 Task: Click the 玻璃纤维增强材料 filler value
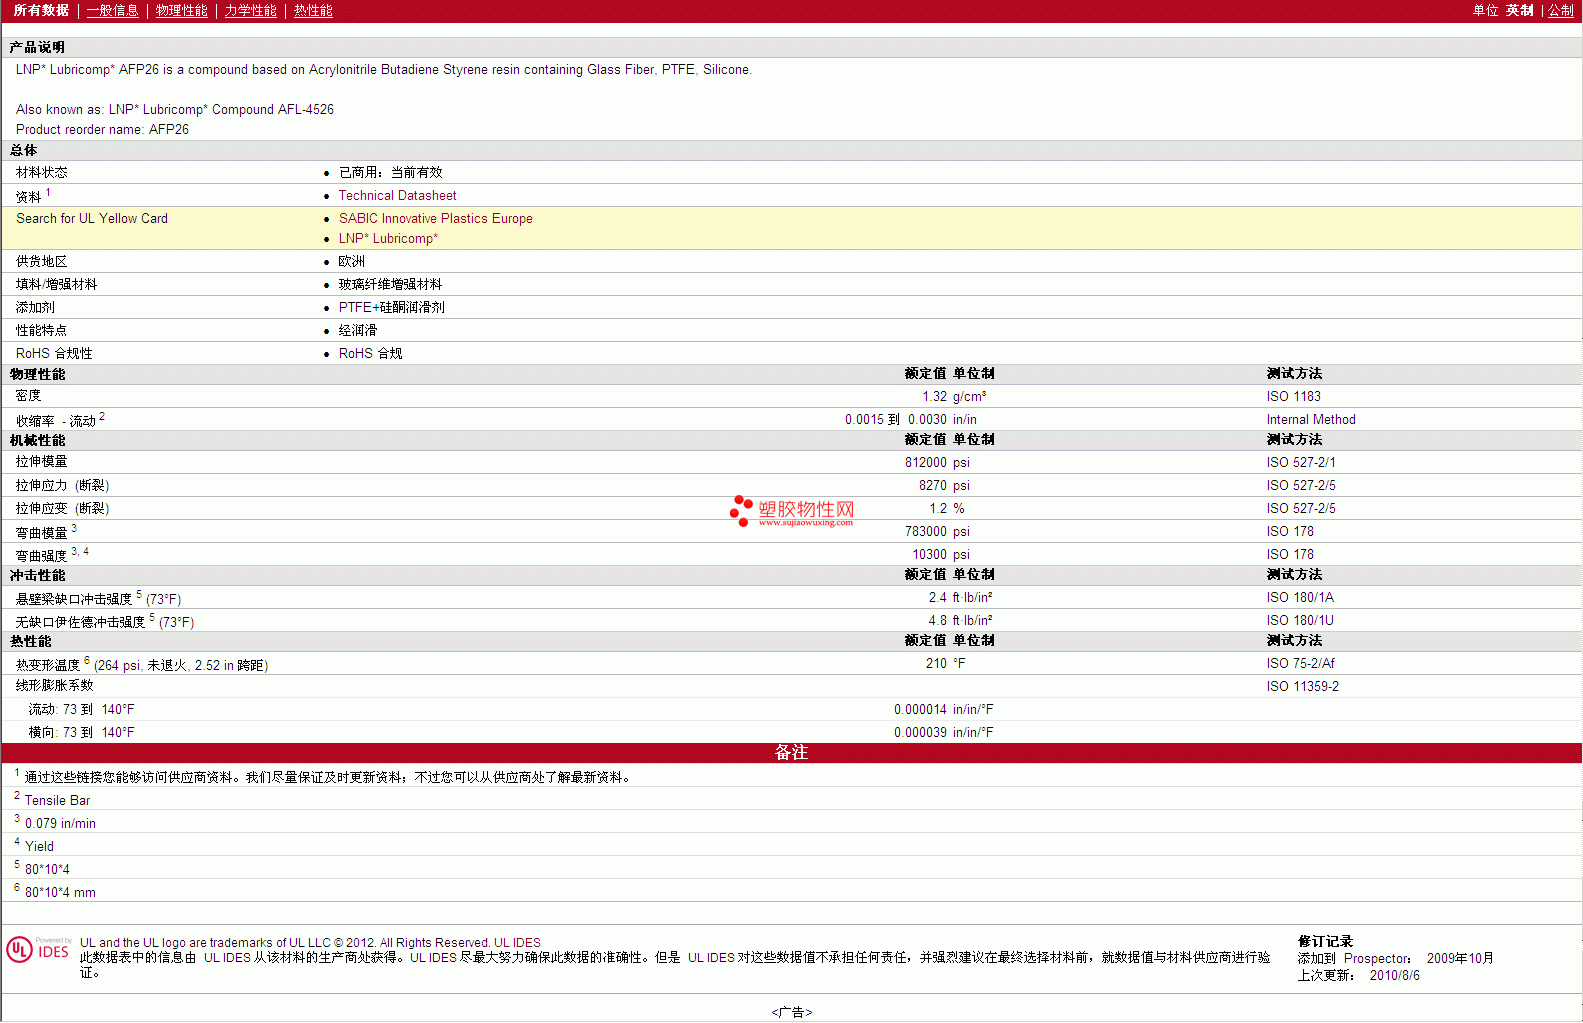pos(390,285)
